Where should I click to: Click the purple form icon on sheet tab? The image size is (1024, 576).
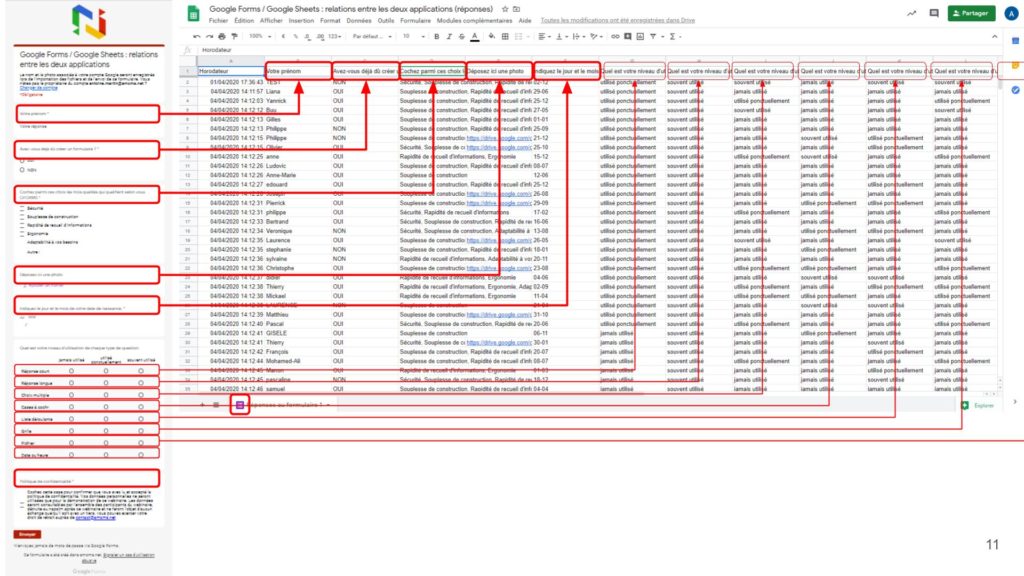pos(240,404)
